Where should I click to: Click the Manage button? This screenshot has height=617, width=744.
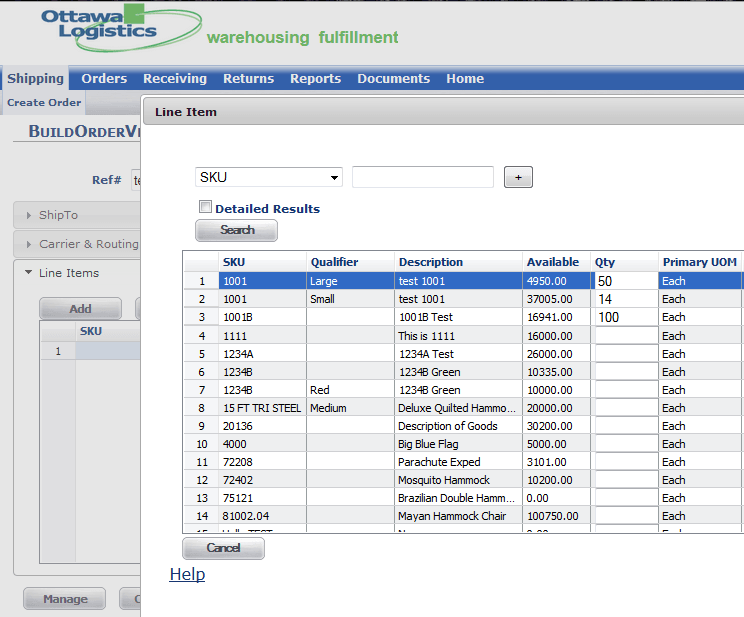[x=65, y=599]
